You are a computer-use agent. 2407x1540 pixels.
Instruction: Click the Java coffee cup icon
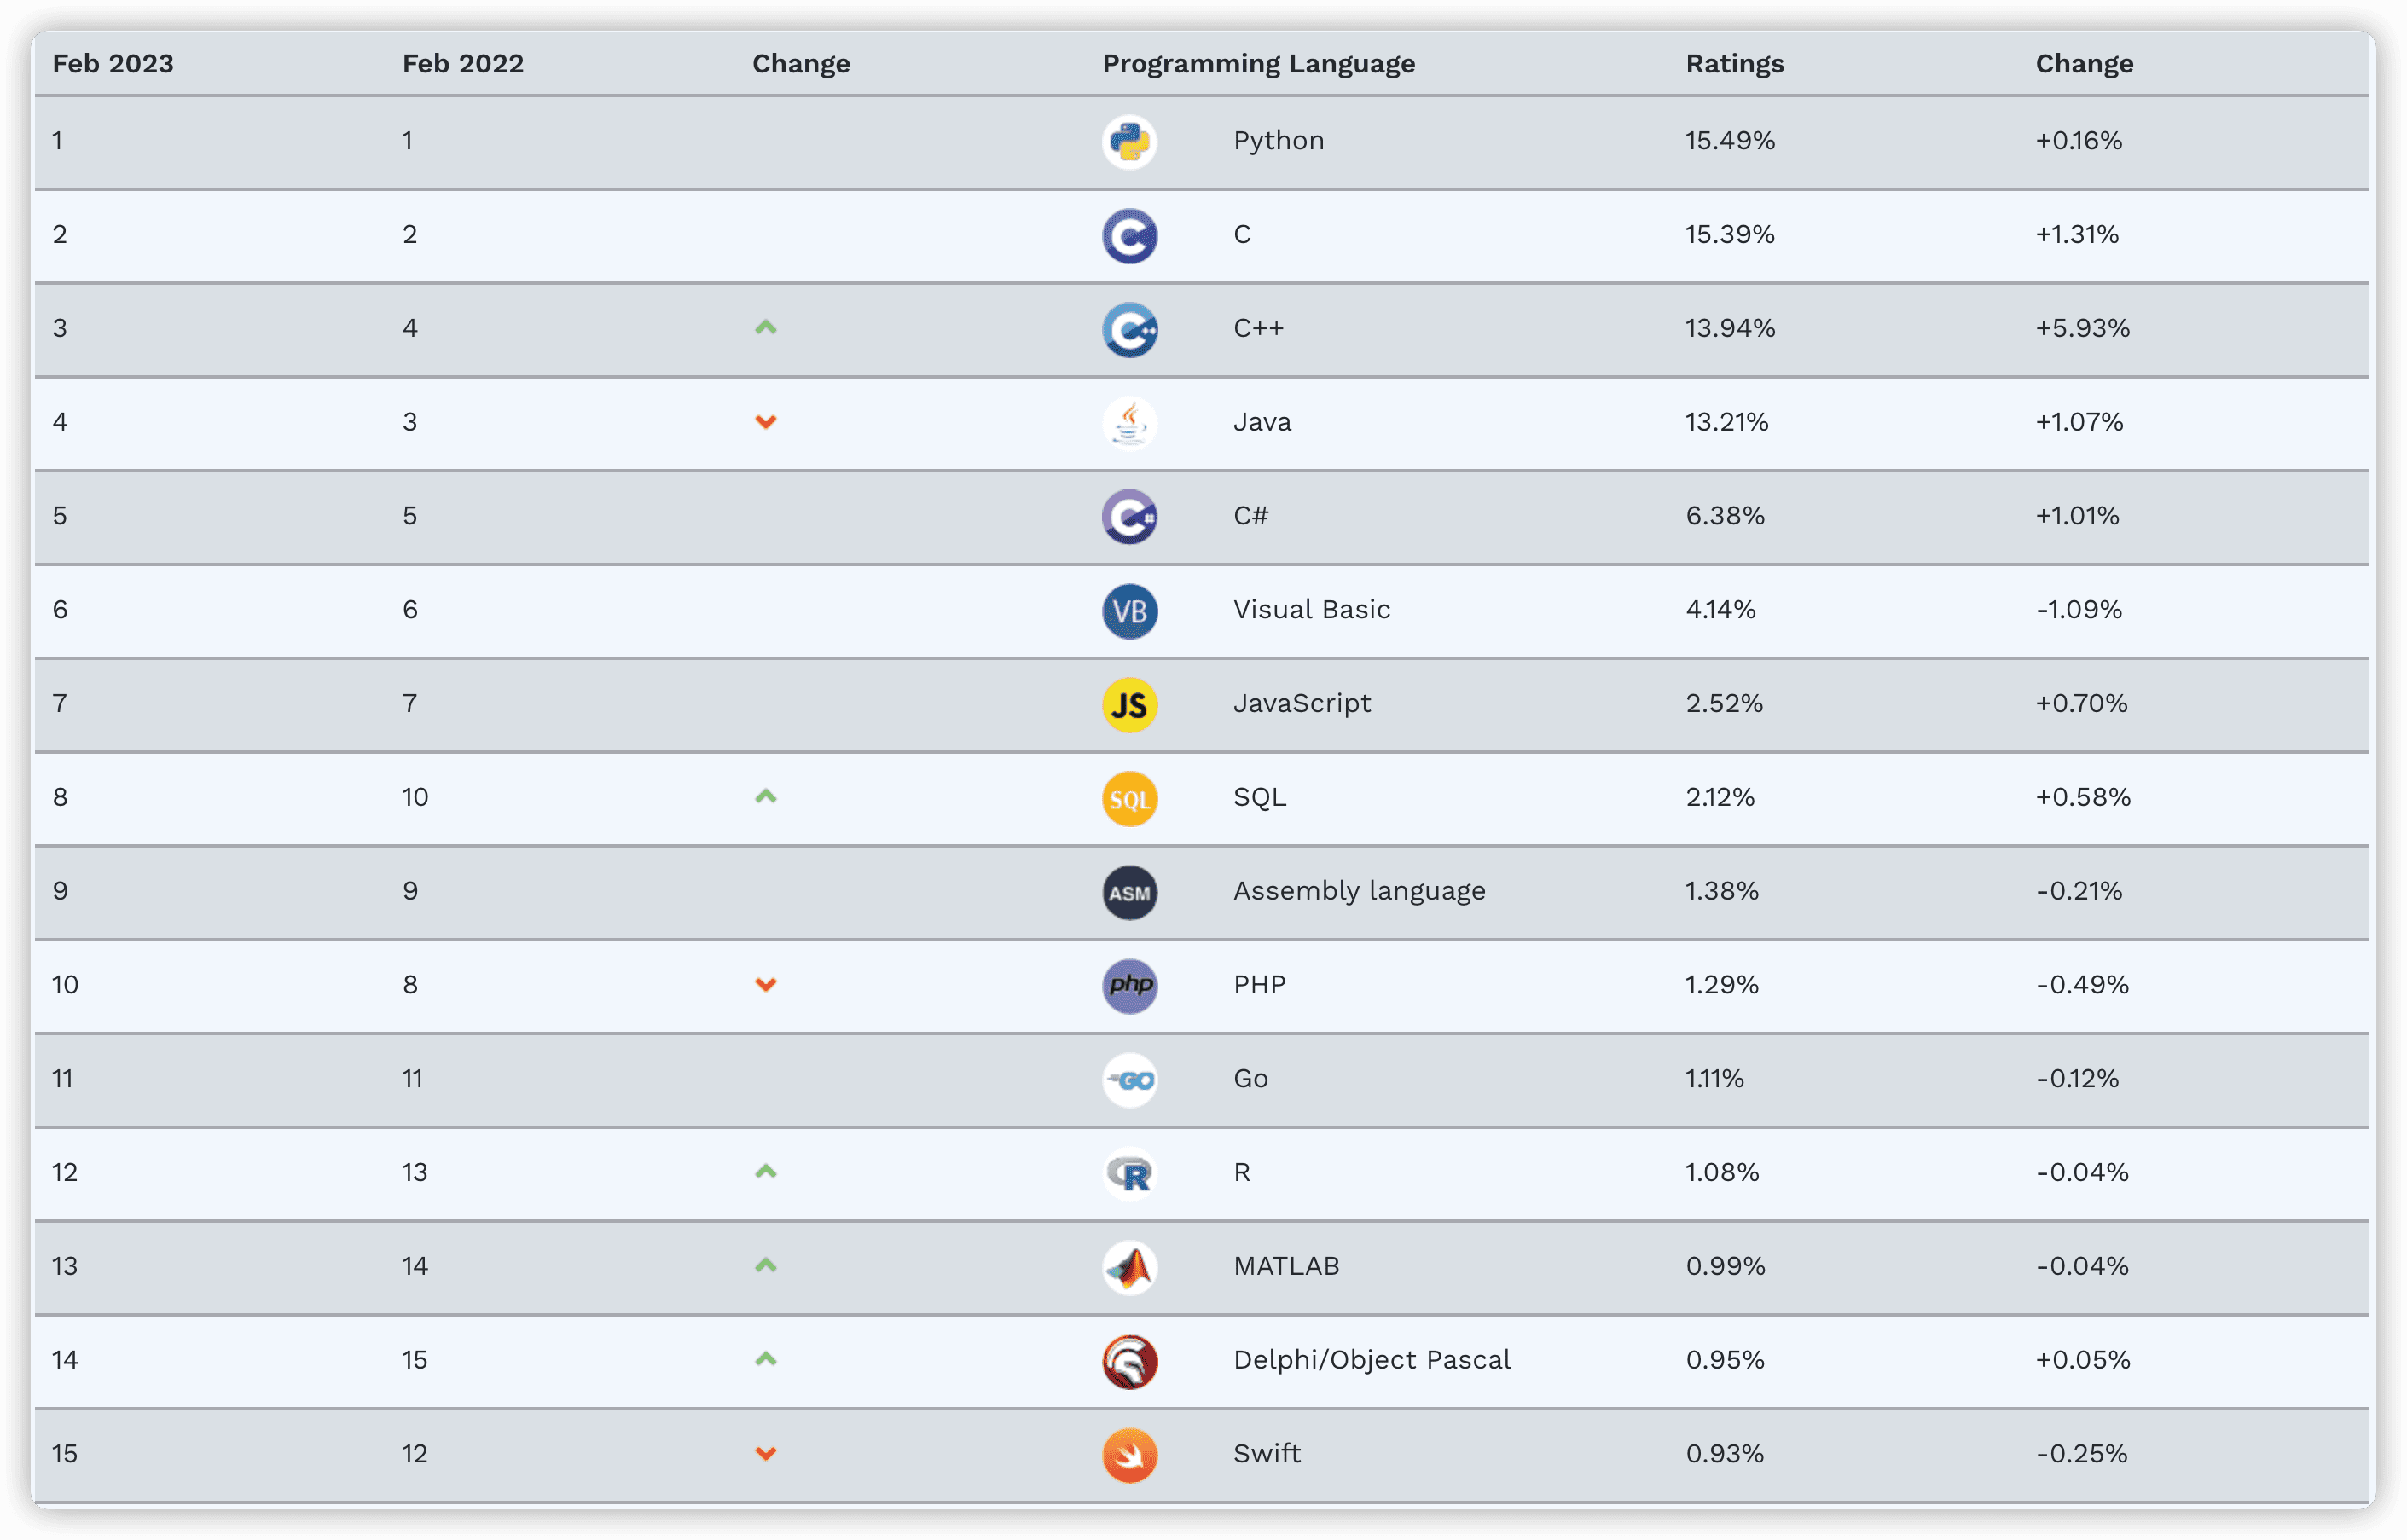pyautogui.click(x=1129, y=423)
